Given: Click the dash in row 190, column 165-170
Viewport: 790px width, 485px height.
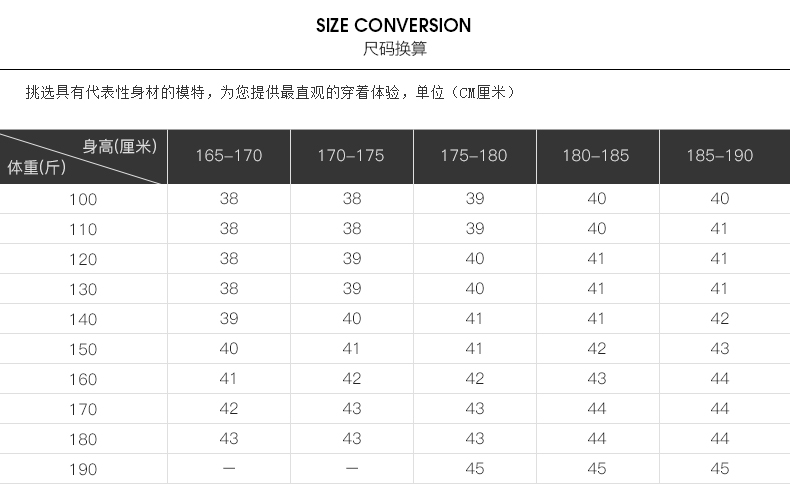Looking at the screenshot, I should [x=229, y=468].
